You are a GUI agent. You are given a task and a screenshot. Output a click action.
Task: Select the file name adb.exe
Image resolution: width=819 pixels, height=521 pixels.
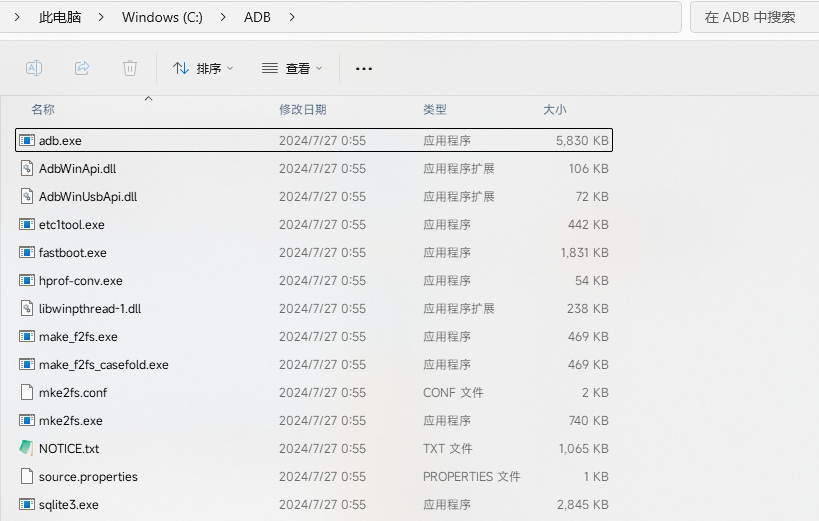pyautogui.click(x=60, y=141)
